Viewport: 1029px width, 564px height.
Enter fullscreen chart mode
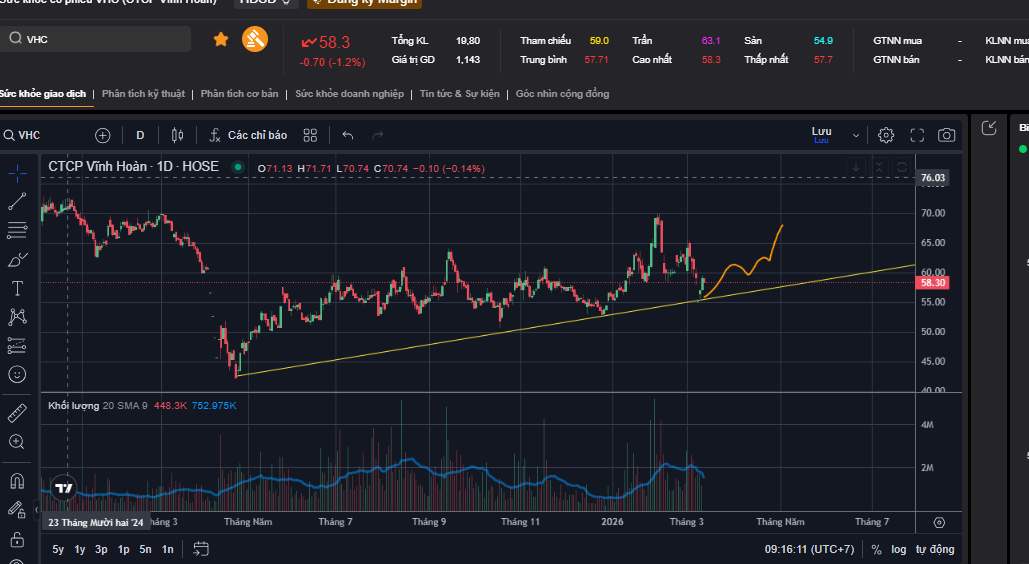coord(916,135)
